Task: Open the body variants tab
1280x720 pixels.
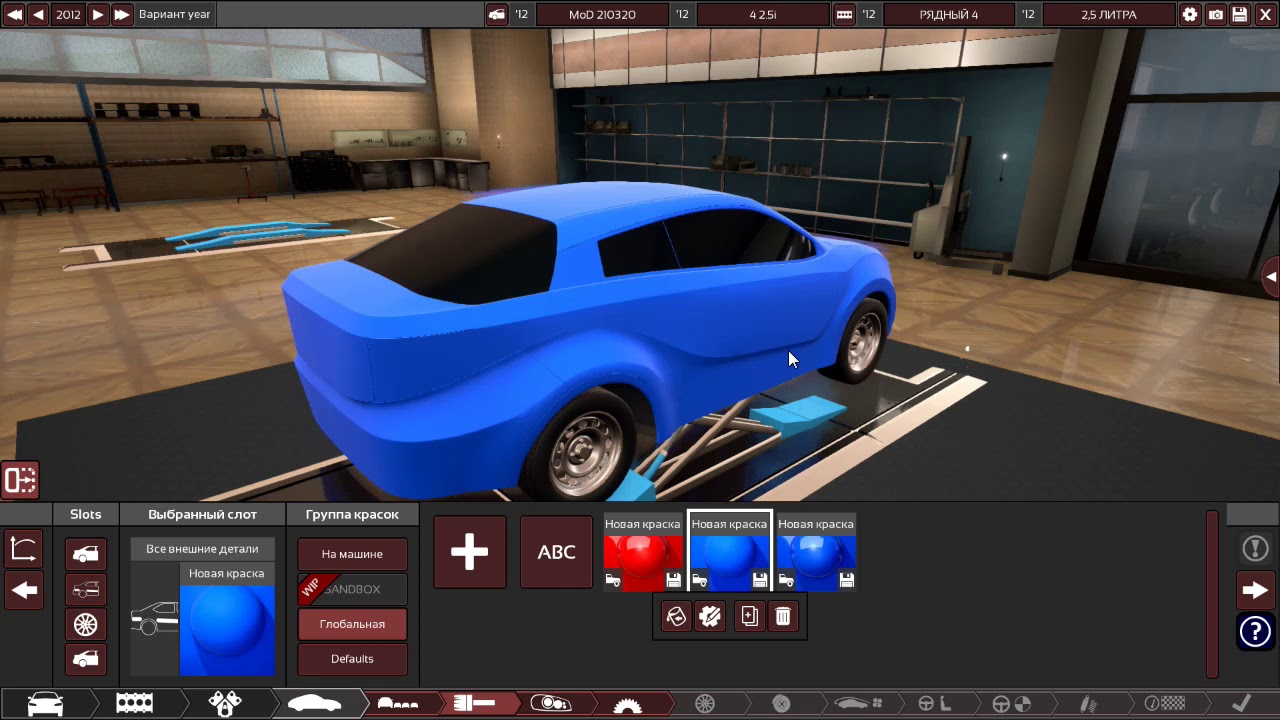Action: [x=398, y=704]
